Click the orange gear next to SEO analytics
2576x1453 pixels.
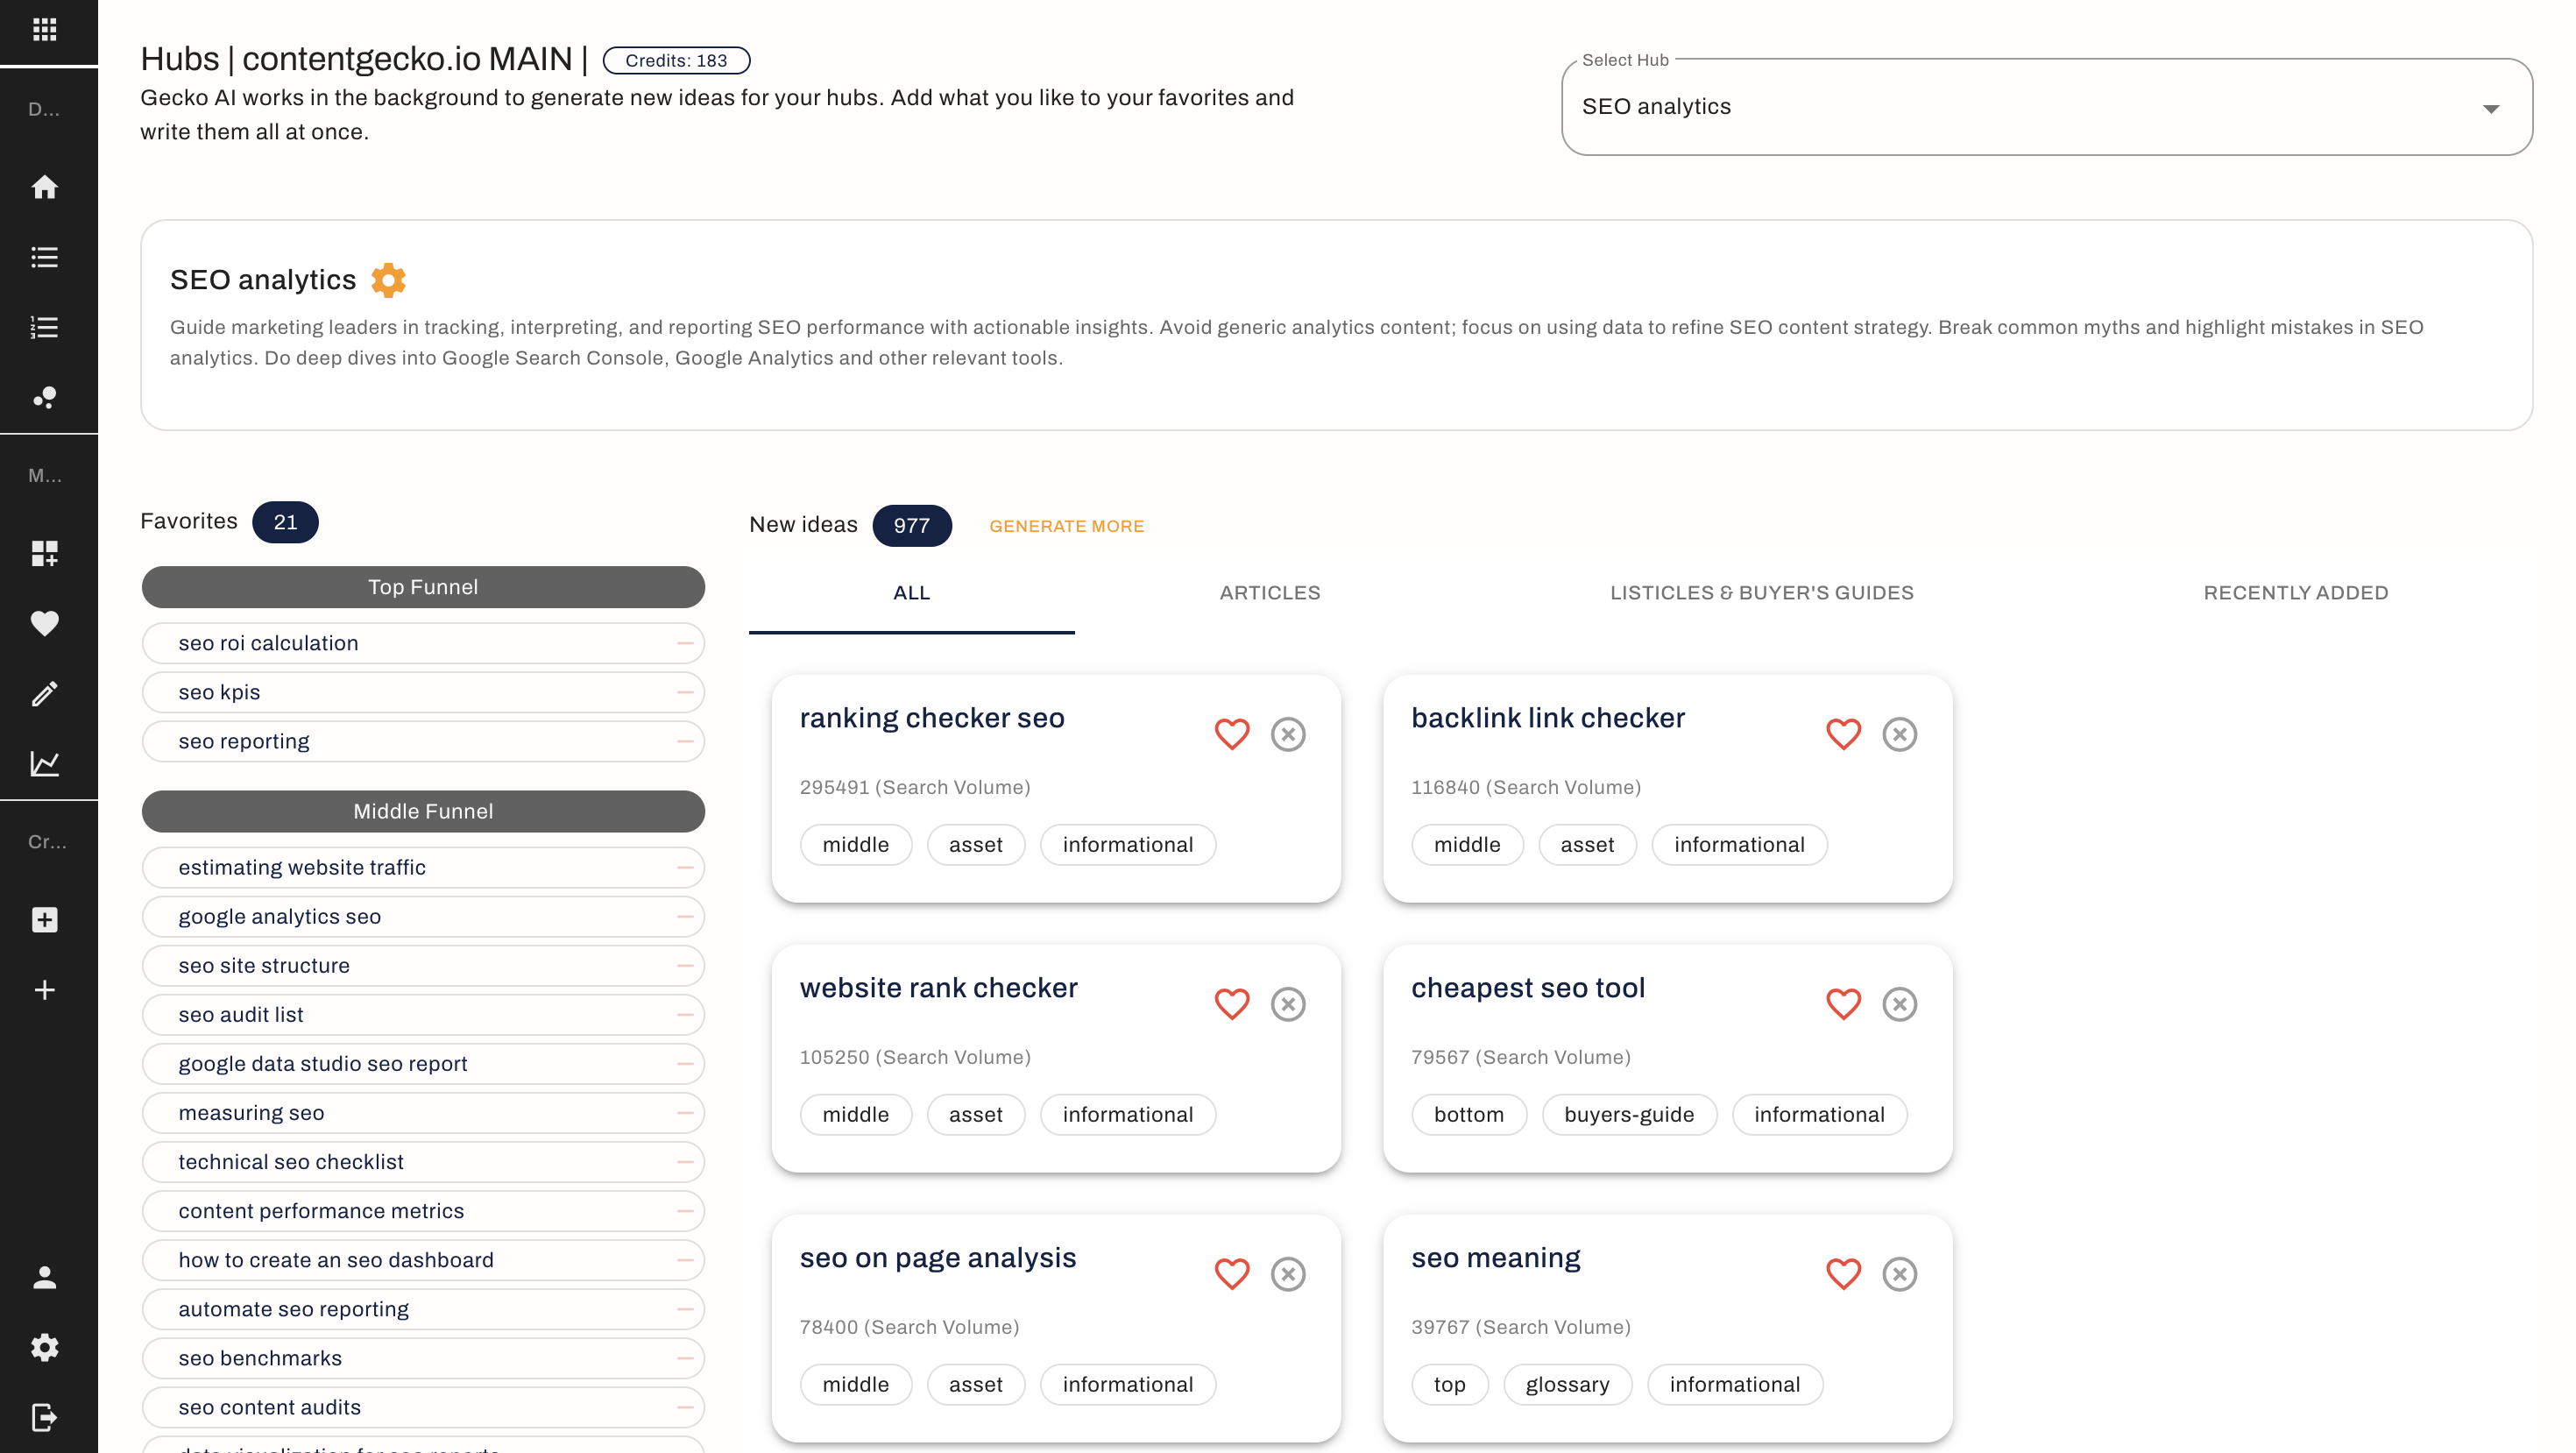(x=388, y=280)
